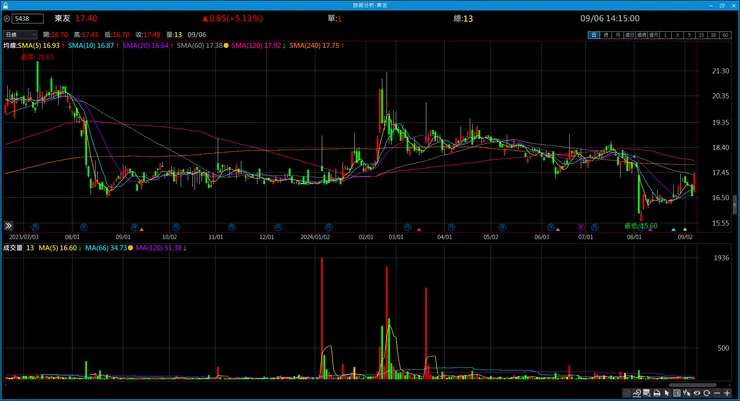
Task: Select the 1-minute timeframe button
Action: pos(665,35)
